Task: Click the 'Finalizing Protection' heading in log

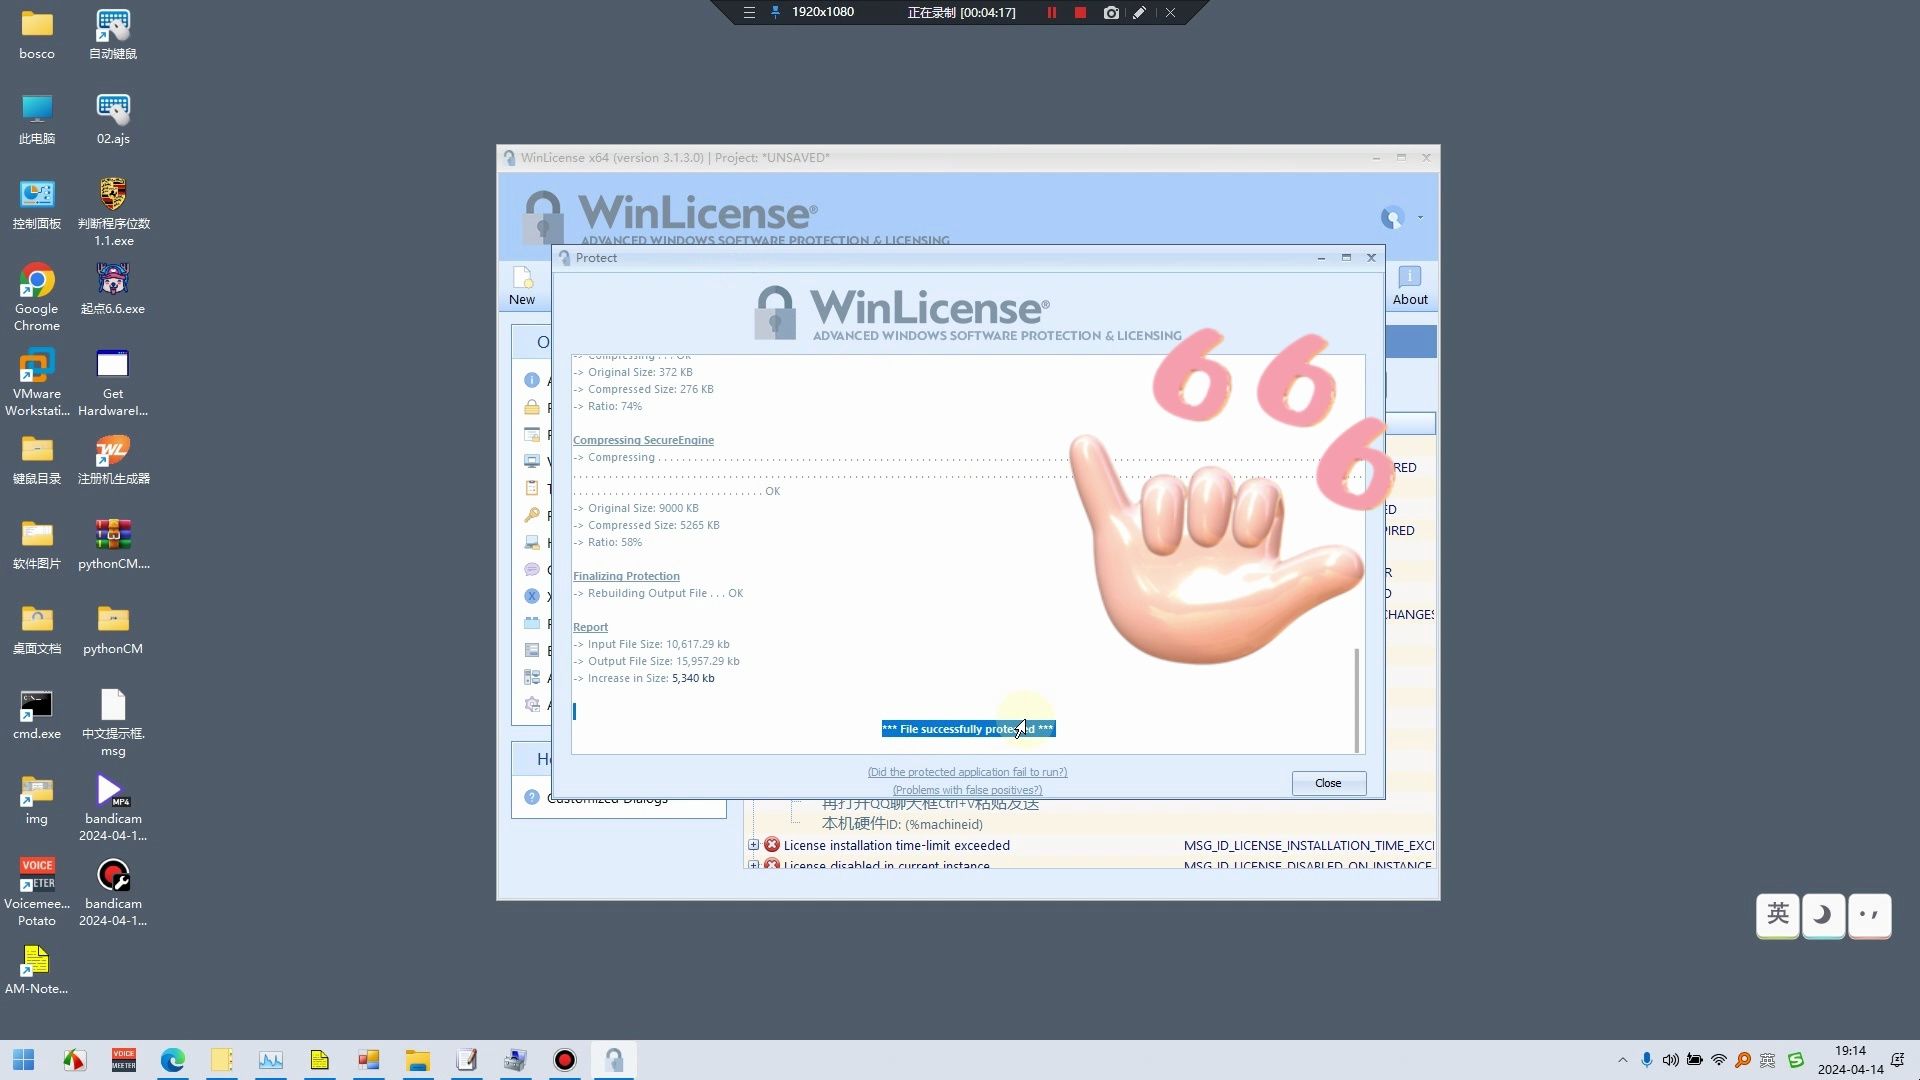Action: point(626,576)
